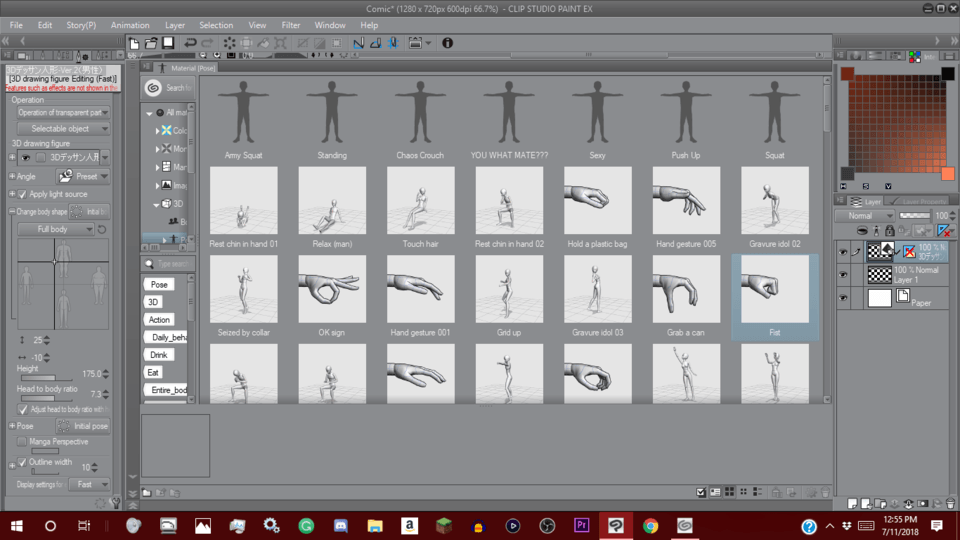Click the Initial pose button

(x=84, y=425)
